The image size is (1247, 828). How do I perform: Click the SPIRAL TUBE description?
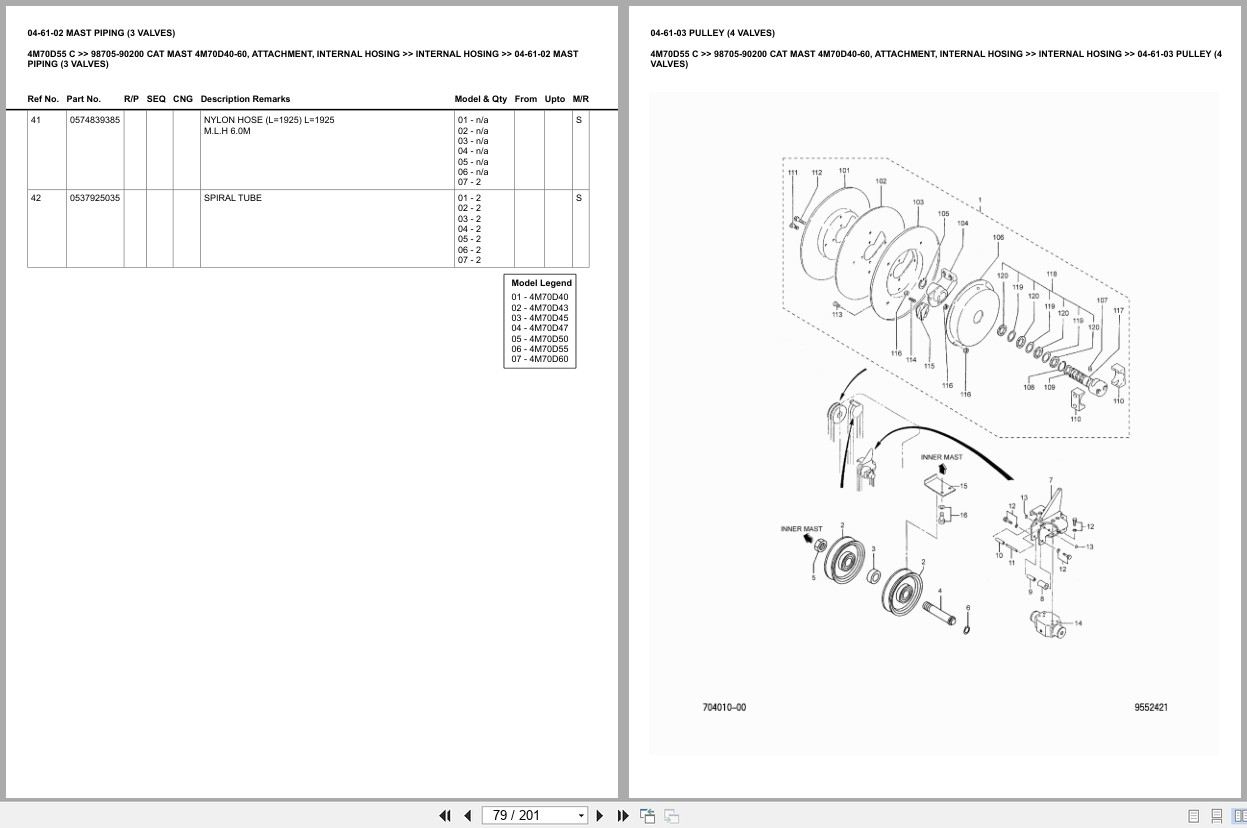click(x=233, y=198)
